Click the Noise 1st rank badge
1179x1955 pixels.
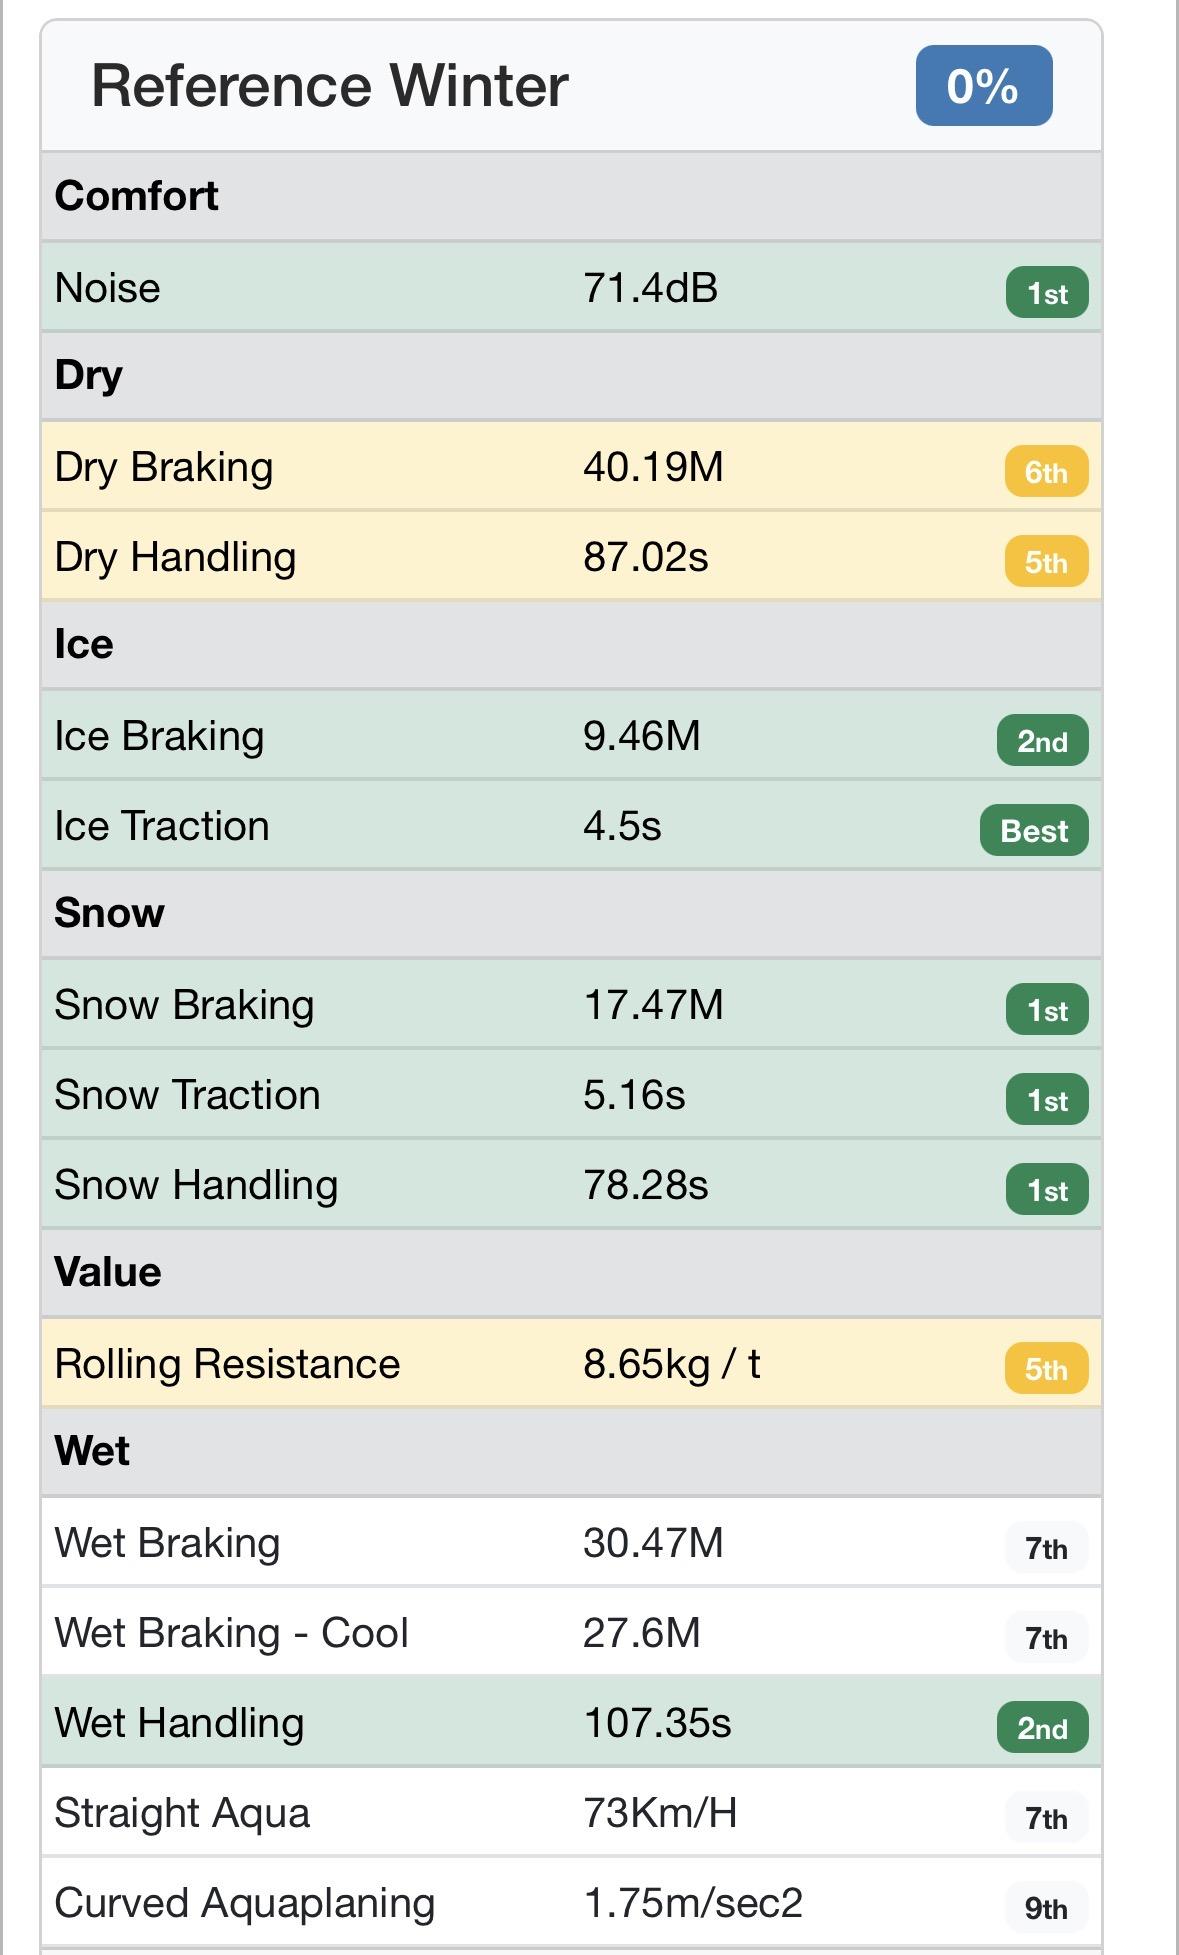(x=1046, y=293)
